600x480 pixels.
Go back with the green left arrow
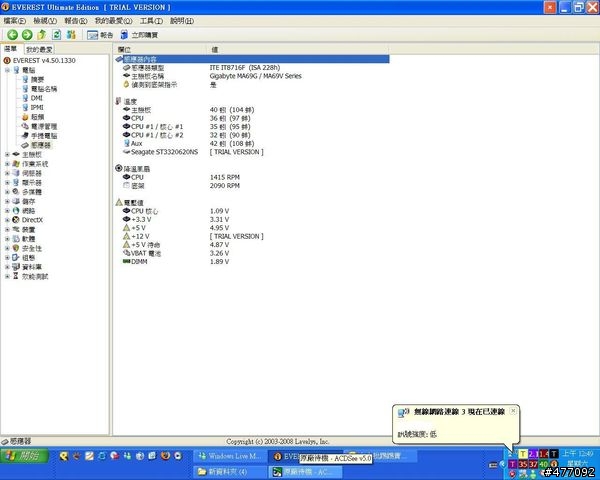[12, 35]
